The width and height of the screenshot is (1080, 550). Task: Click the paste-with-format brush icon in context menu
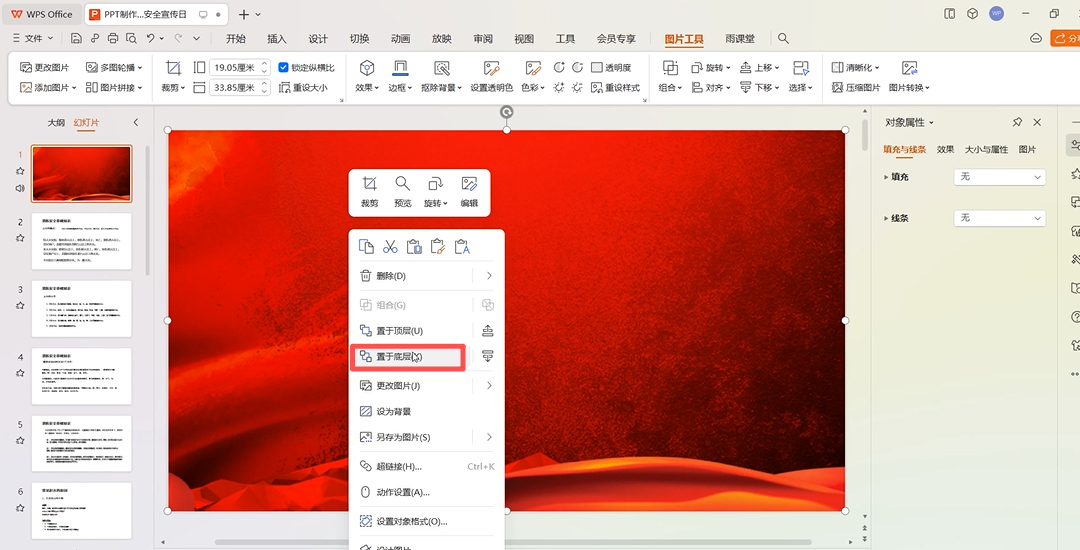(437, 247)
